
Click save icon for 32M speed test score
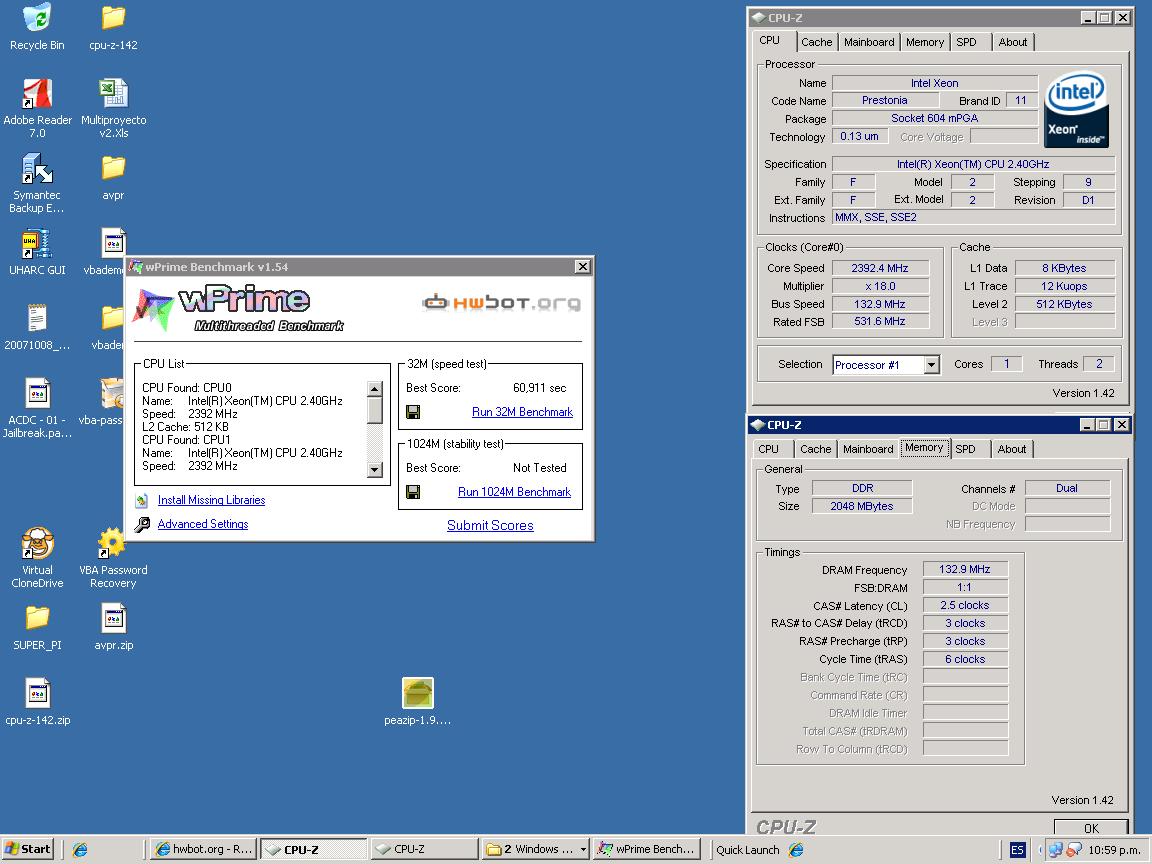(413, 412)
